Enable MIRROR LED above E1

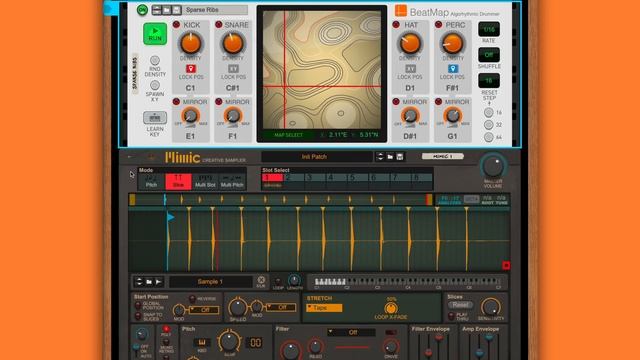click(176, 102)
